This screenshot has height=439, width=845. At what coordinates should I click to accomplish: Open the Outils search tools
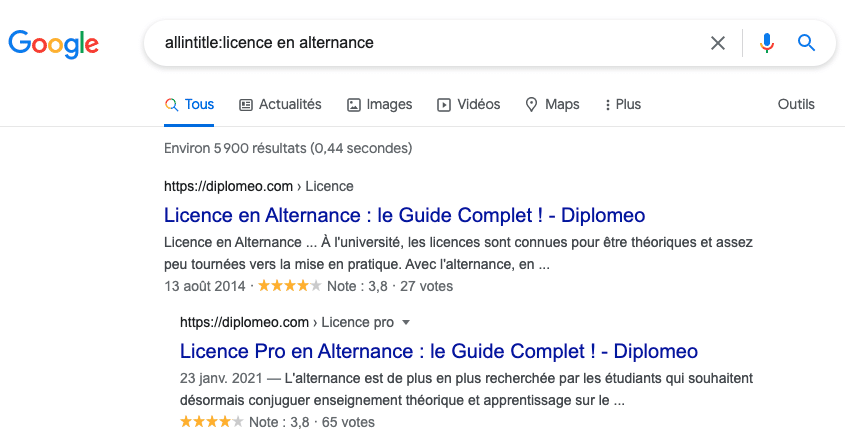[x=796, y=104]
